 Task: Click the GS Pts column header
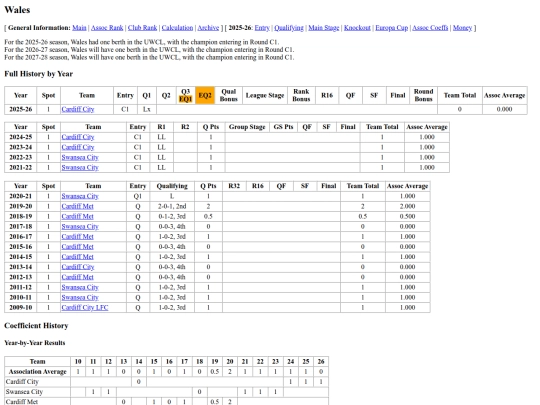[283, 127]
